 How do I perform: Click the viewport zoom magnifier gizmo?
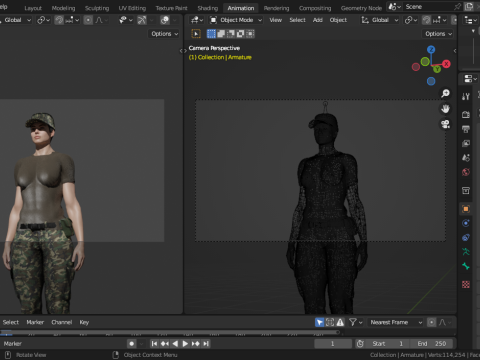[445, 93]
